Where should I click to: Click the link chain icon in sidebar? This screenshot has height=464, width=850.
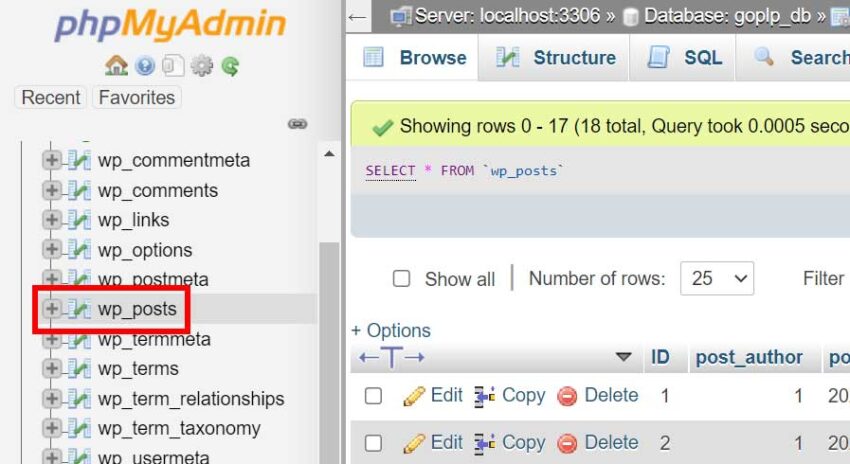coord(297,124)
